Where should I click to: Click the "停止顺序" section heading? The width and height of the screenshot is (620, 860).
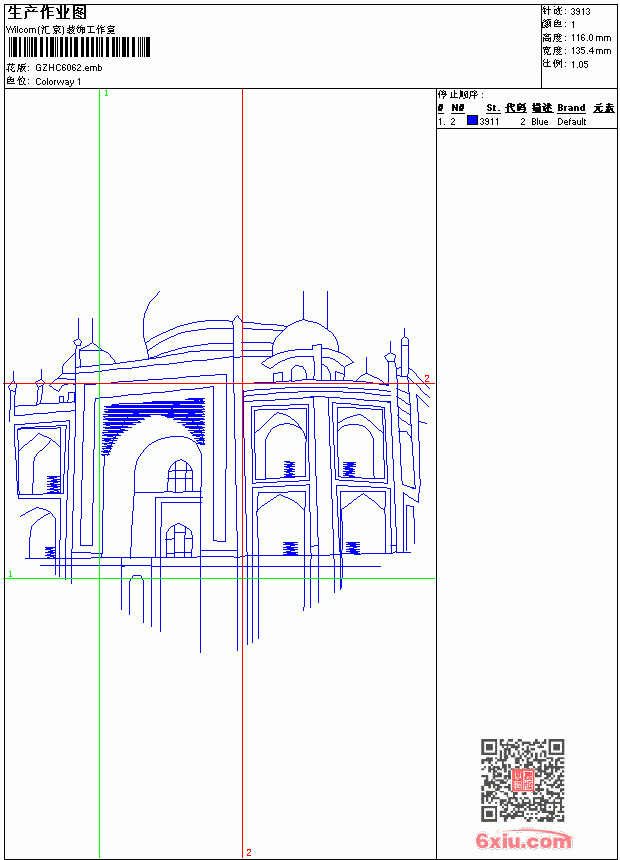point(460,95)
